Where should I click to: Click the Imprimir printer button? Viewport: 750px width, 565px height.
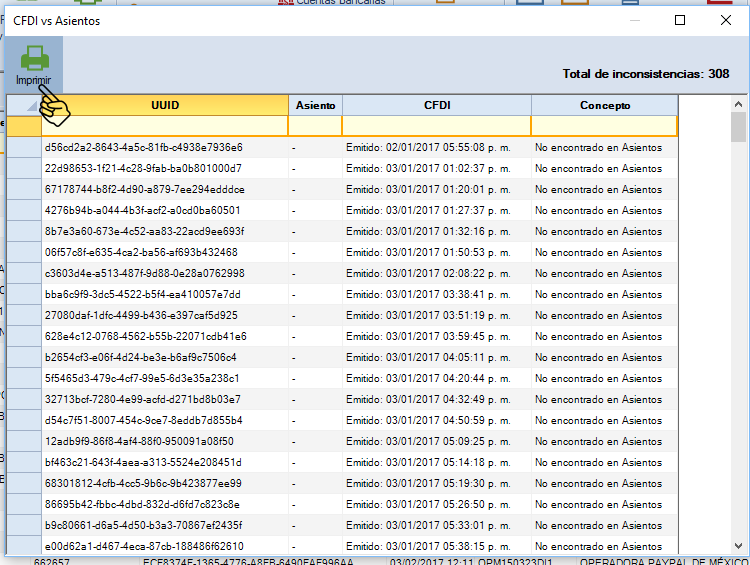coord(33,65)
